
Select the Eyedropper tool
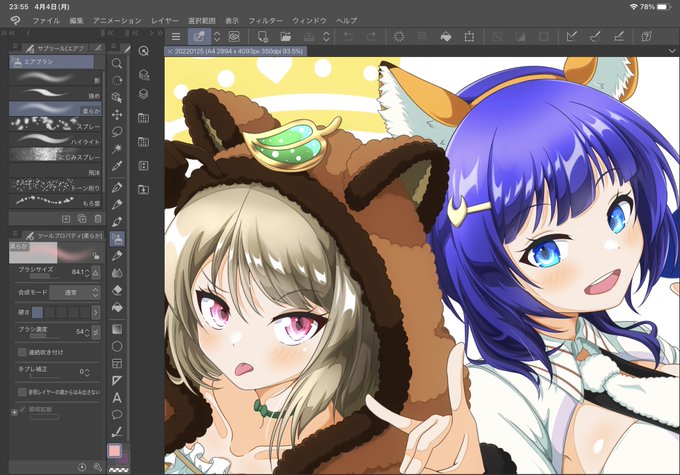tap(117, 166)
